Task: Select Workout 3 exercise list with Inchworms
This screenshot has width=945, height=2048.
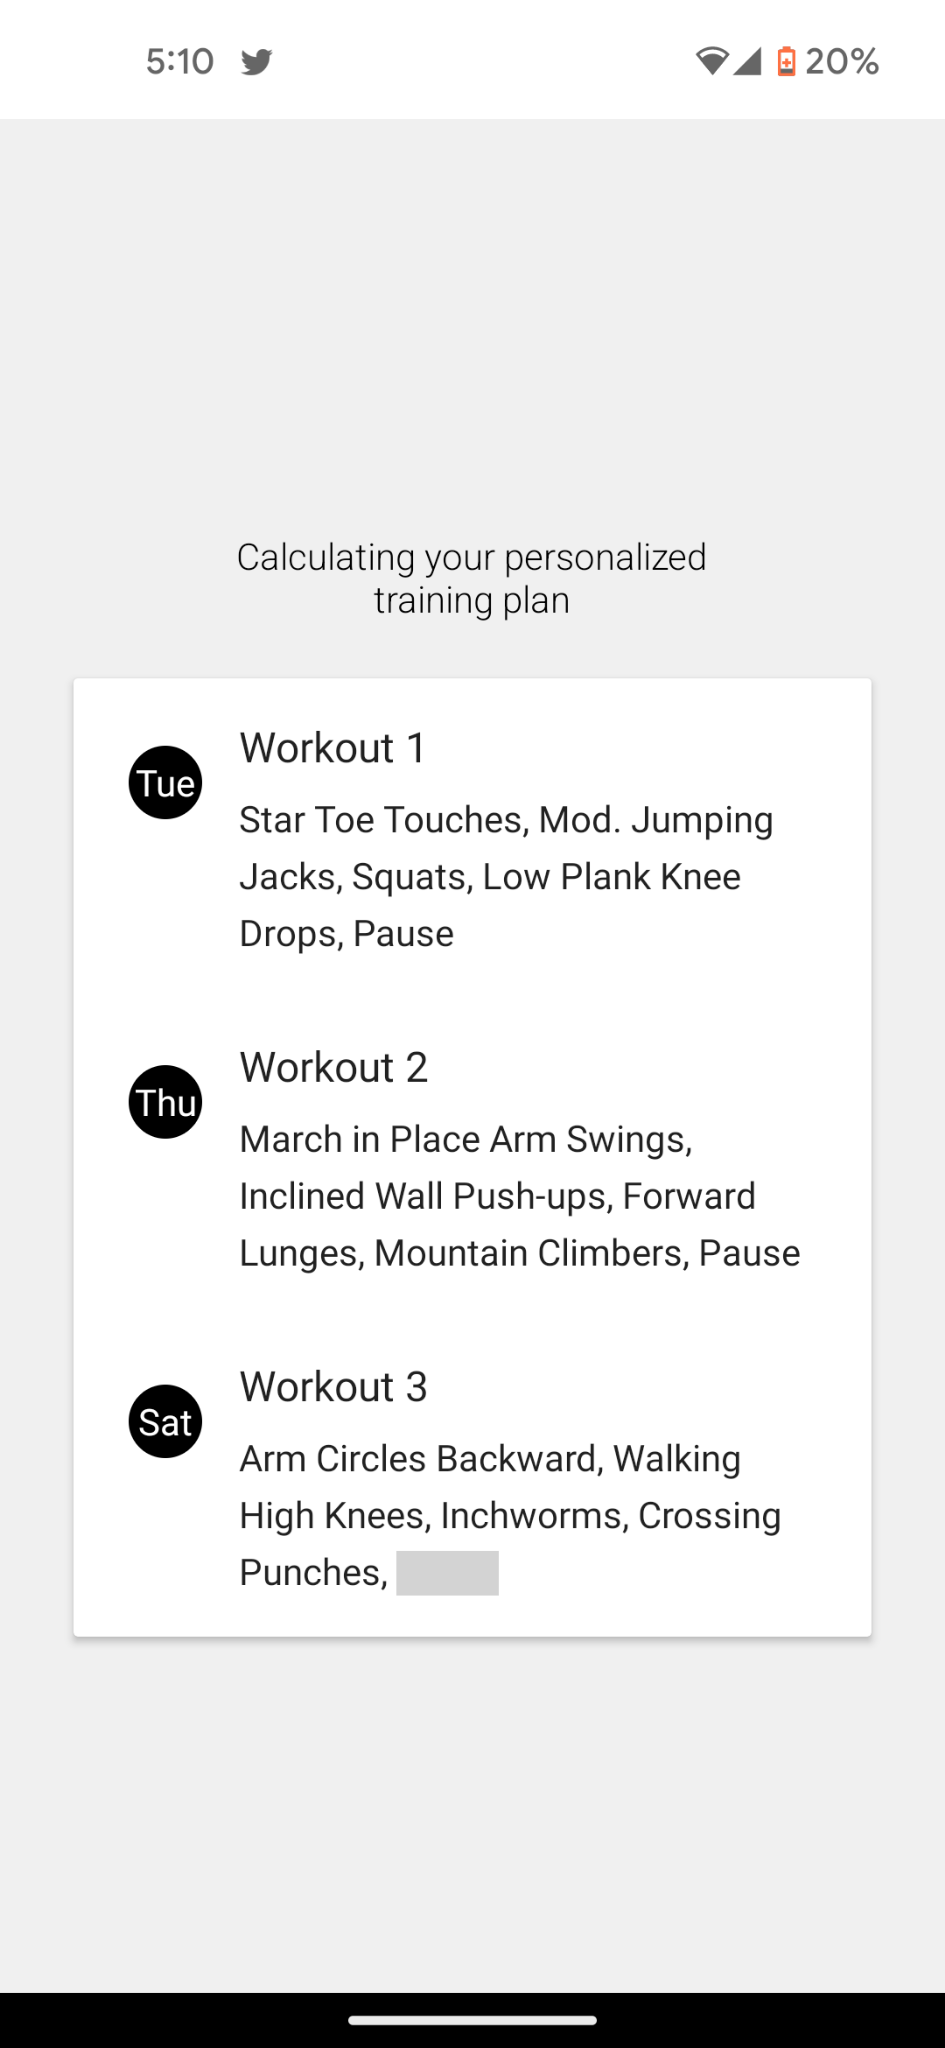Action: pyautogui.click(x=510, y=1515)
